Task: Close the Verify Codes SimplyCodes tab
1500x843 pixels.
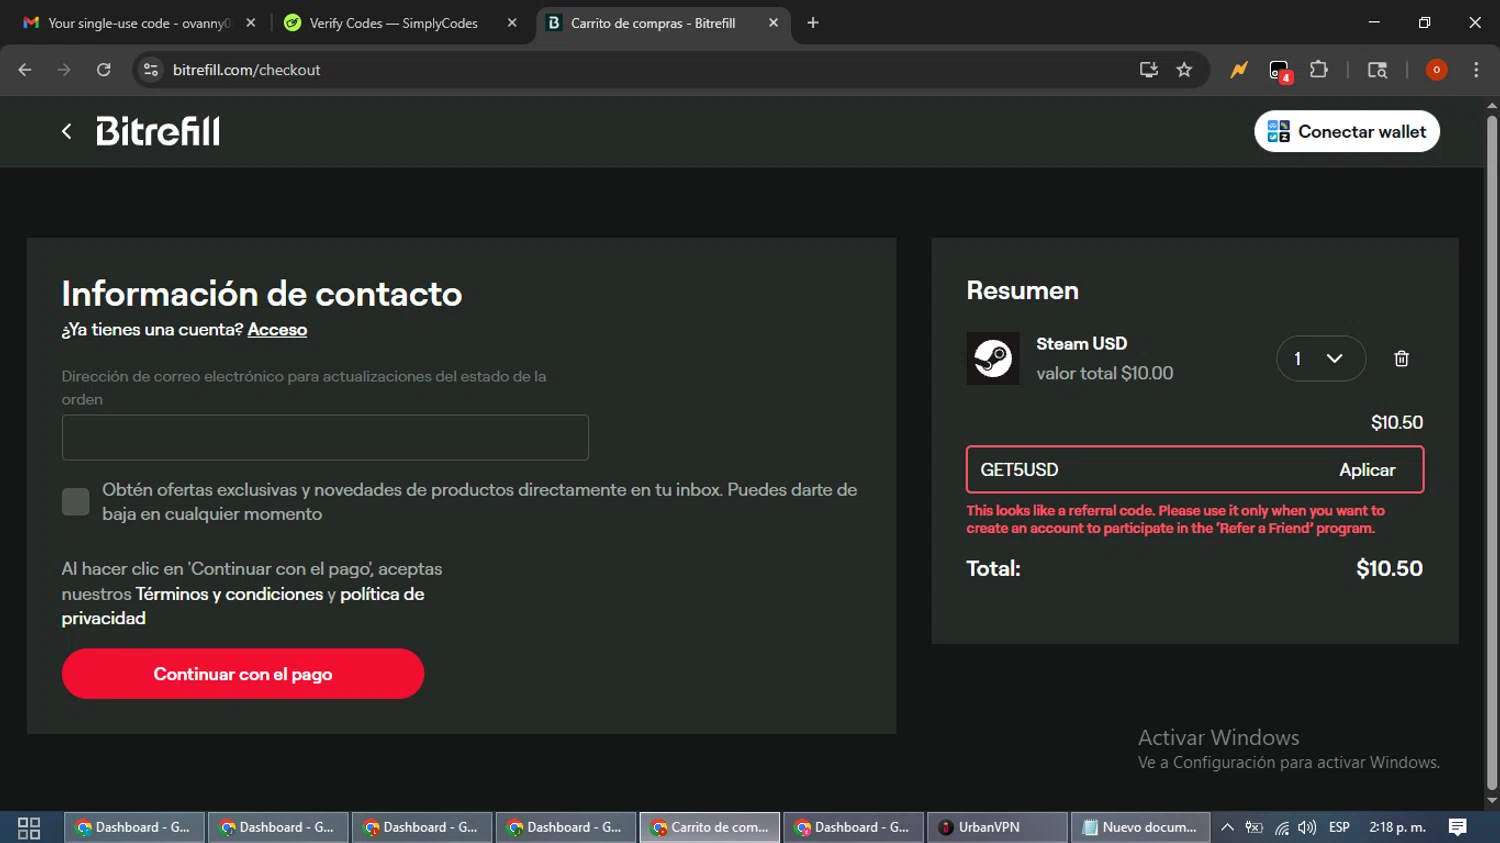Action: 512,23
